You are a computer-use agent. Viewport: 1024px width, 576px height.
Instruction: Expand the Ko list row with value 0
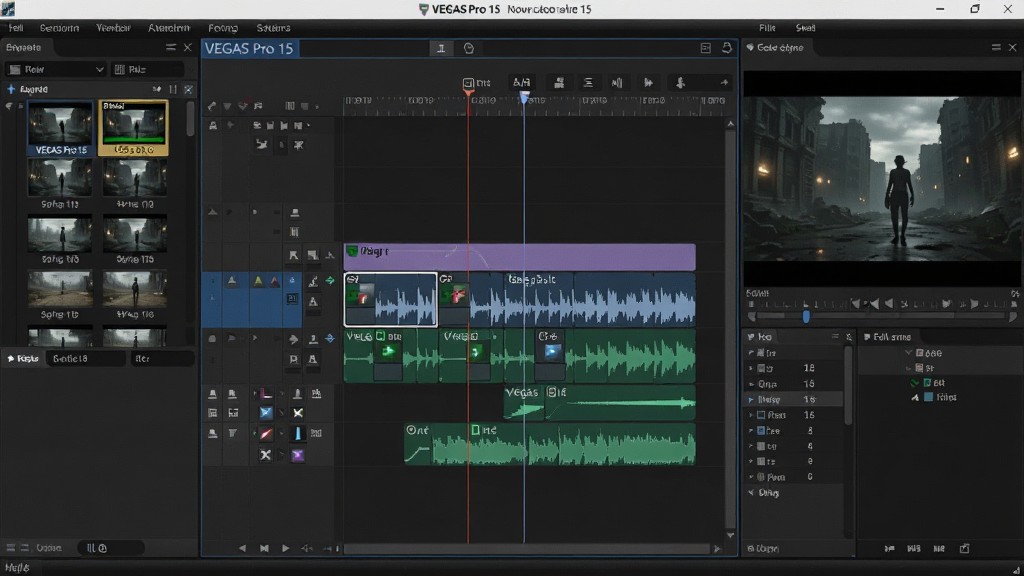(x=751, y=477)
